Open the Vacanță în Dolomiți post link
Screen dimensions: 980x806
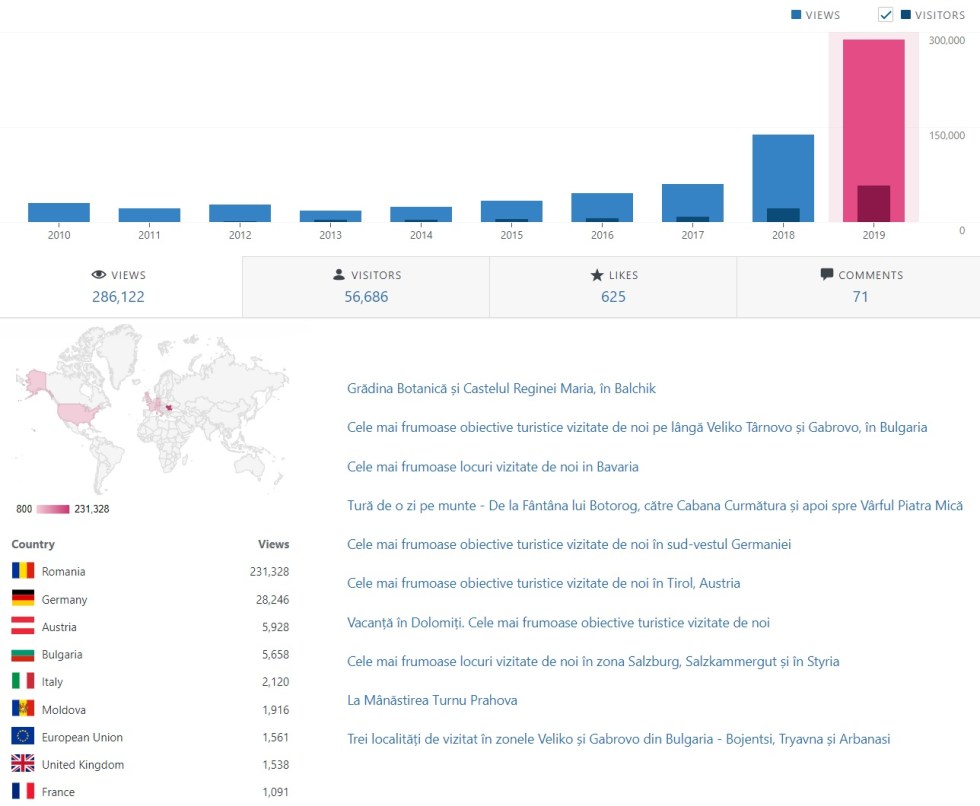(558, 622)
